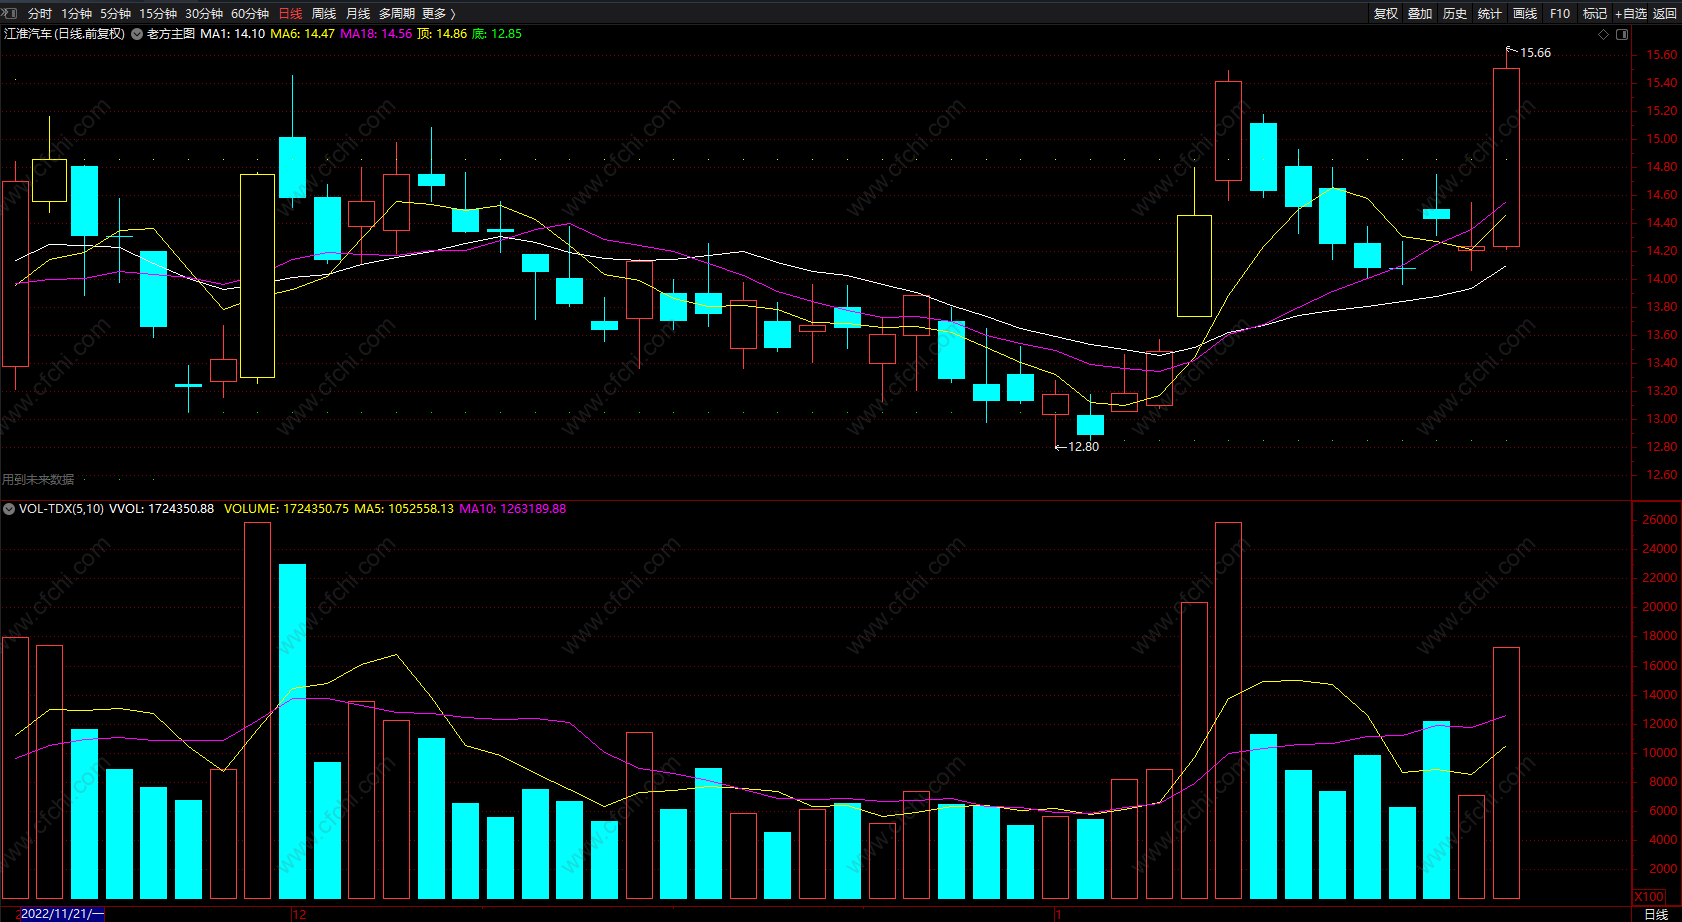This screenshot has height=922, width=1682.
Task: Click the 12 month marker on time axis
Action: pos(299,915)
